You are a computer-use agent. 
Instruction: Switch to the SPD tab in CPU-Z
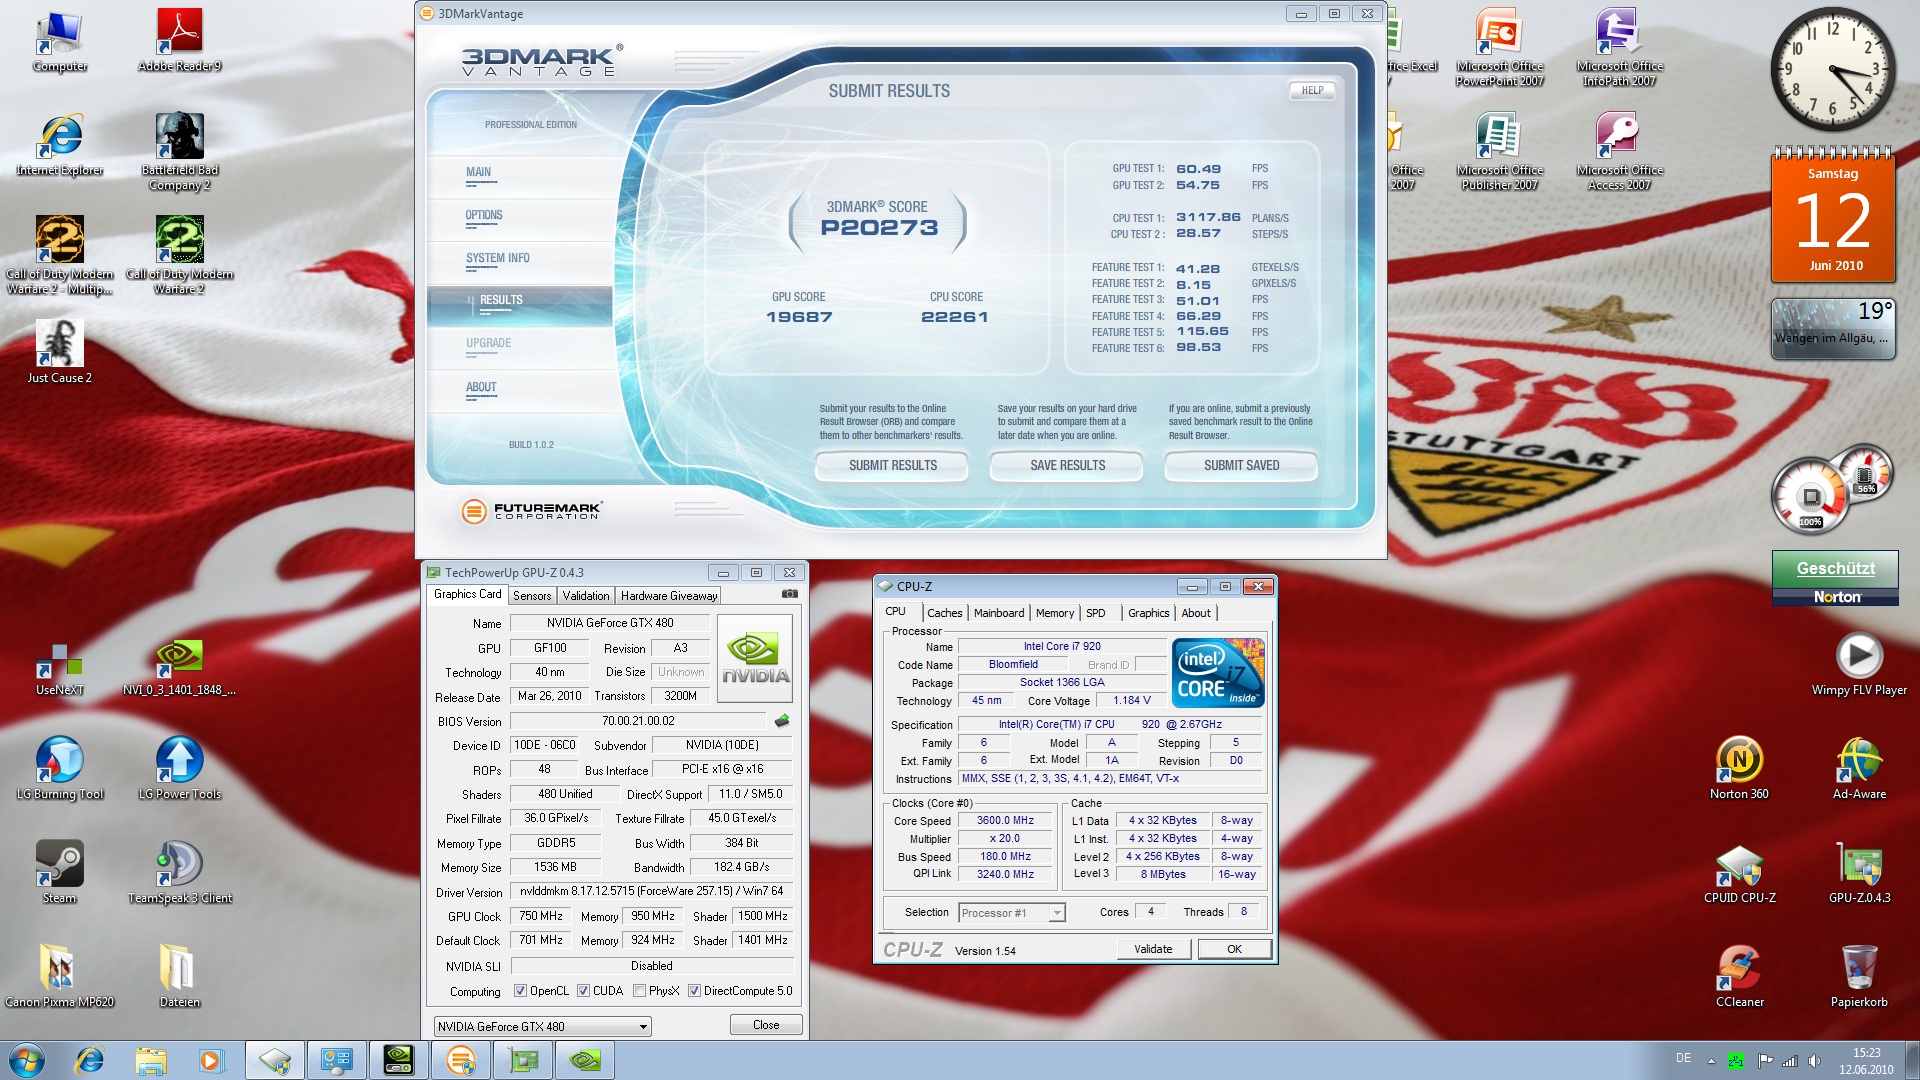click(1096, 613)
